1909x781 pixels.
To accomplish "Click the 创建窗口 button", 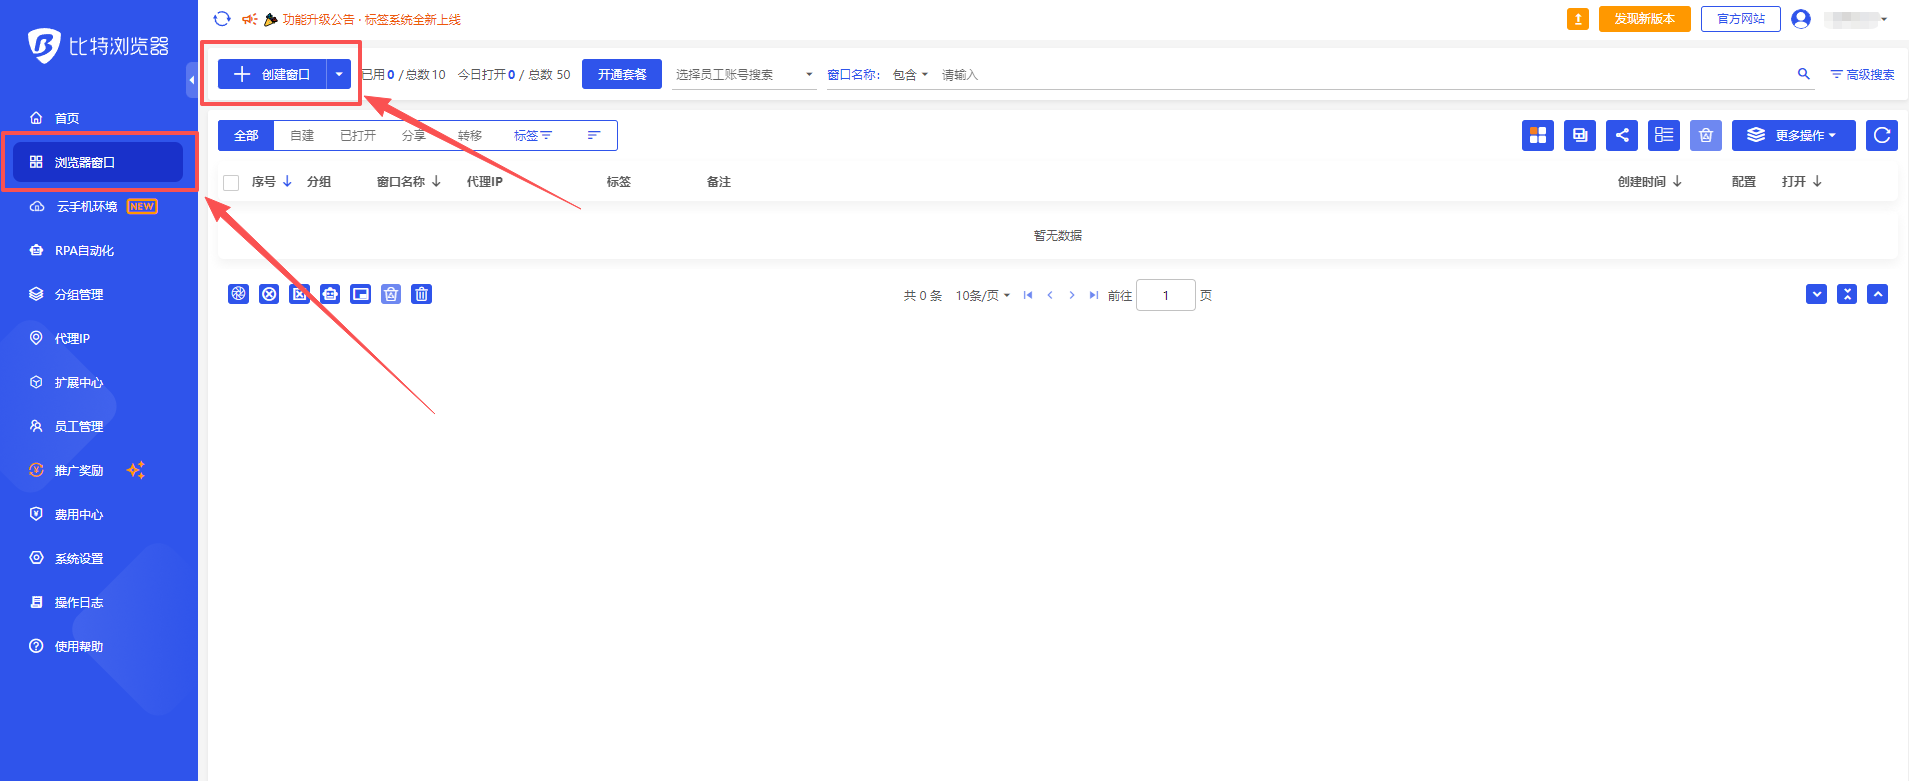I will tap(272, 74).
